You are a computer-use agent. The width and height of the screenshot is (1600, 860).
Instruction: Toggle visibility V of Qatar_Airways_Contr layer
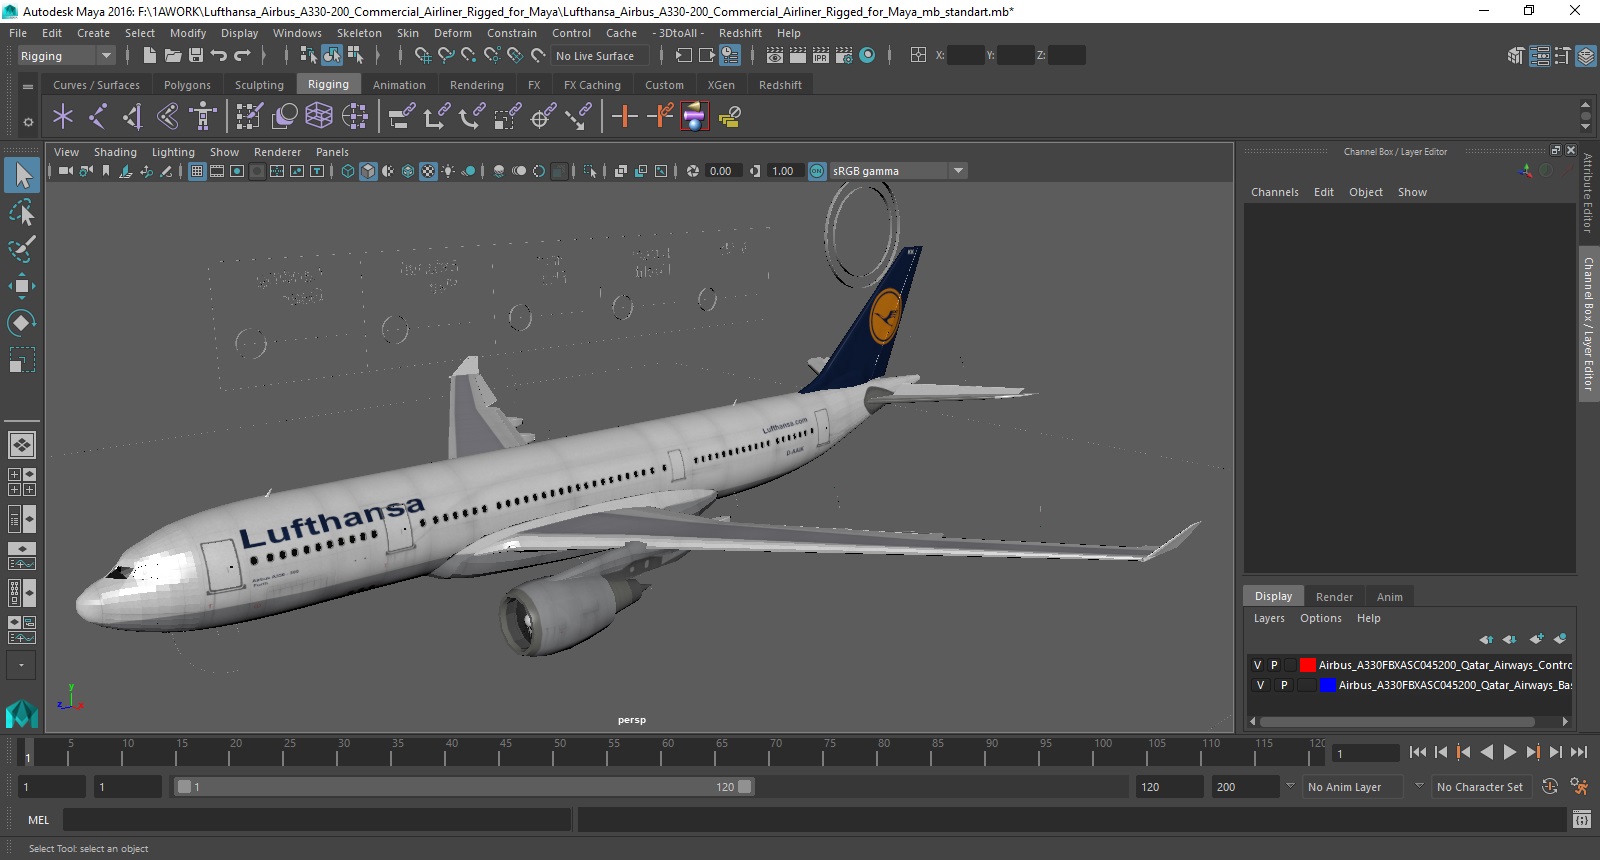point(1258,665)
